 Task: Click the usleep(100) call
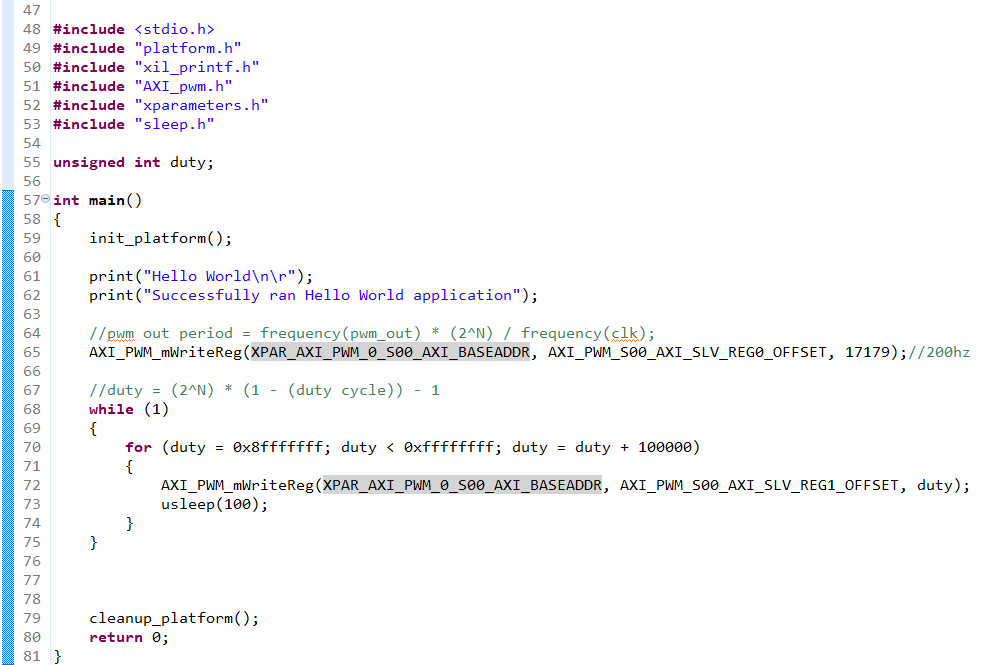214,504
